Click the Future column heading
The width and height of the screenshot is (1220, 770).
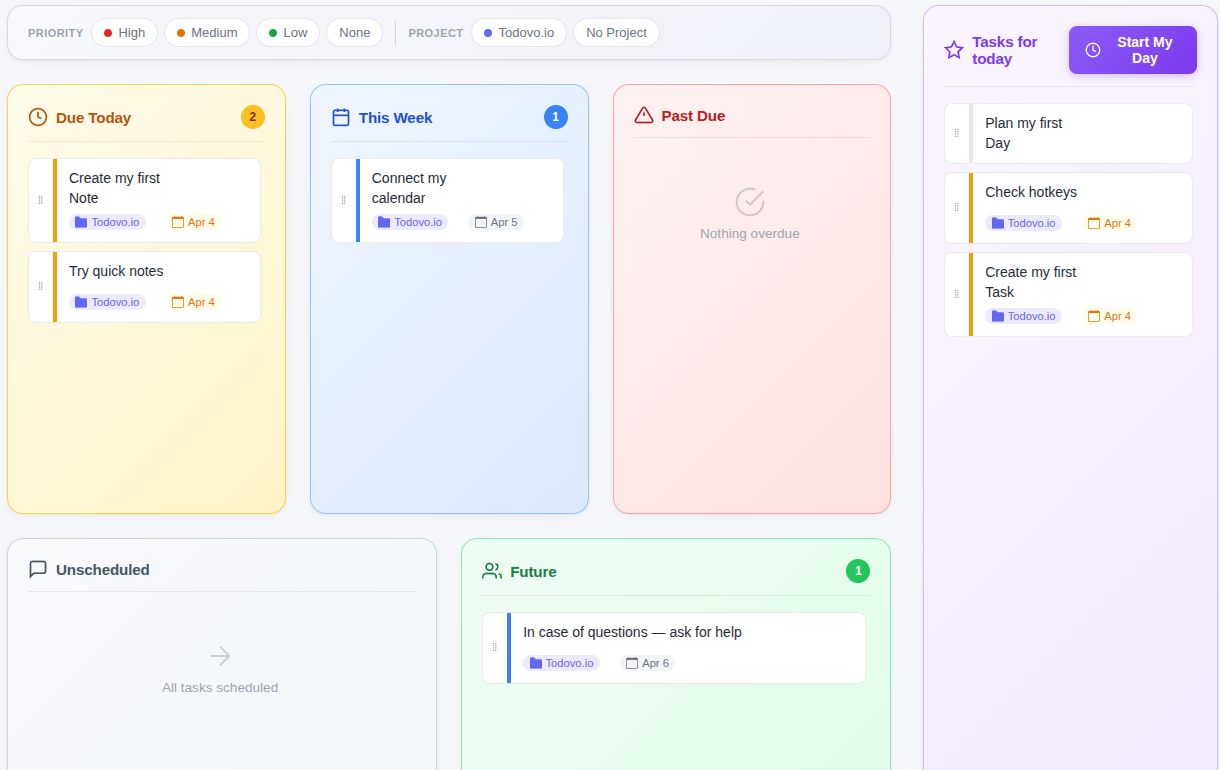[533, 571]
